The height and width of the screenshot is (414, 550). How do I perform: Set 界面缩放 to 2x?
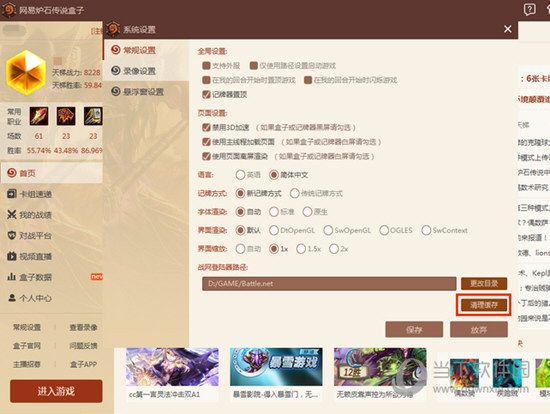tap(334, 249)
